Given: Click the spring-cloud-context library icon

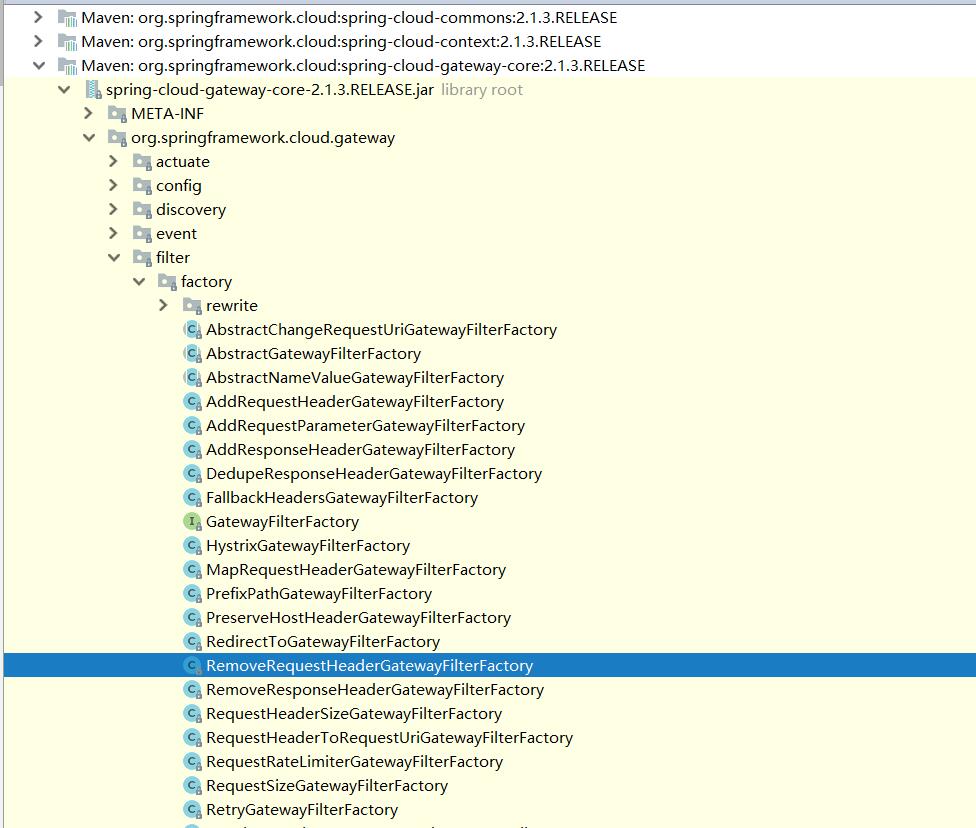Looking at the screenshot, I should point(67,42).
